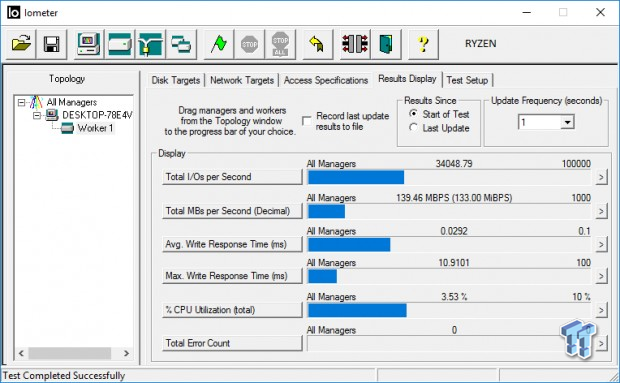The width and height of the screenshot is (620, 383).
Task: Disconnect selected worker or manager
Action: click(x=355, y=44)
